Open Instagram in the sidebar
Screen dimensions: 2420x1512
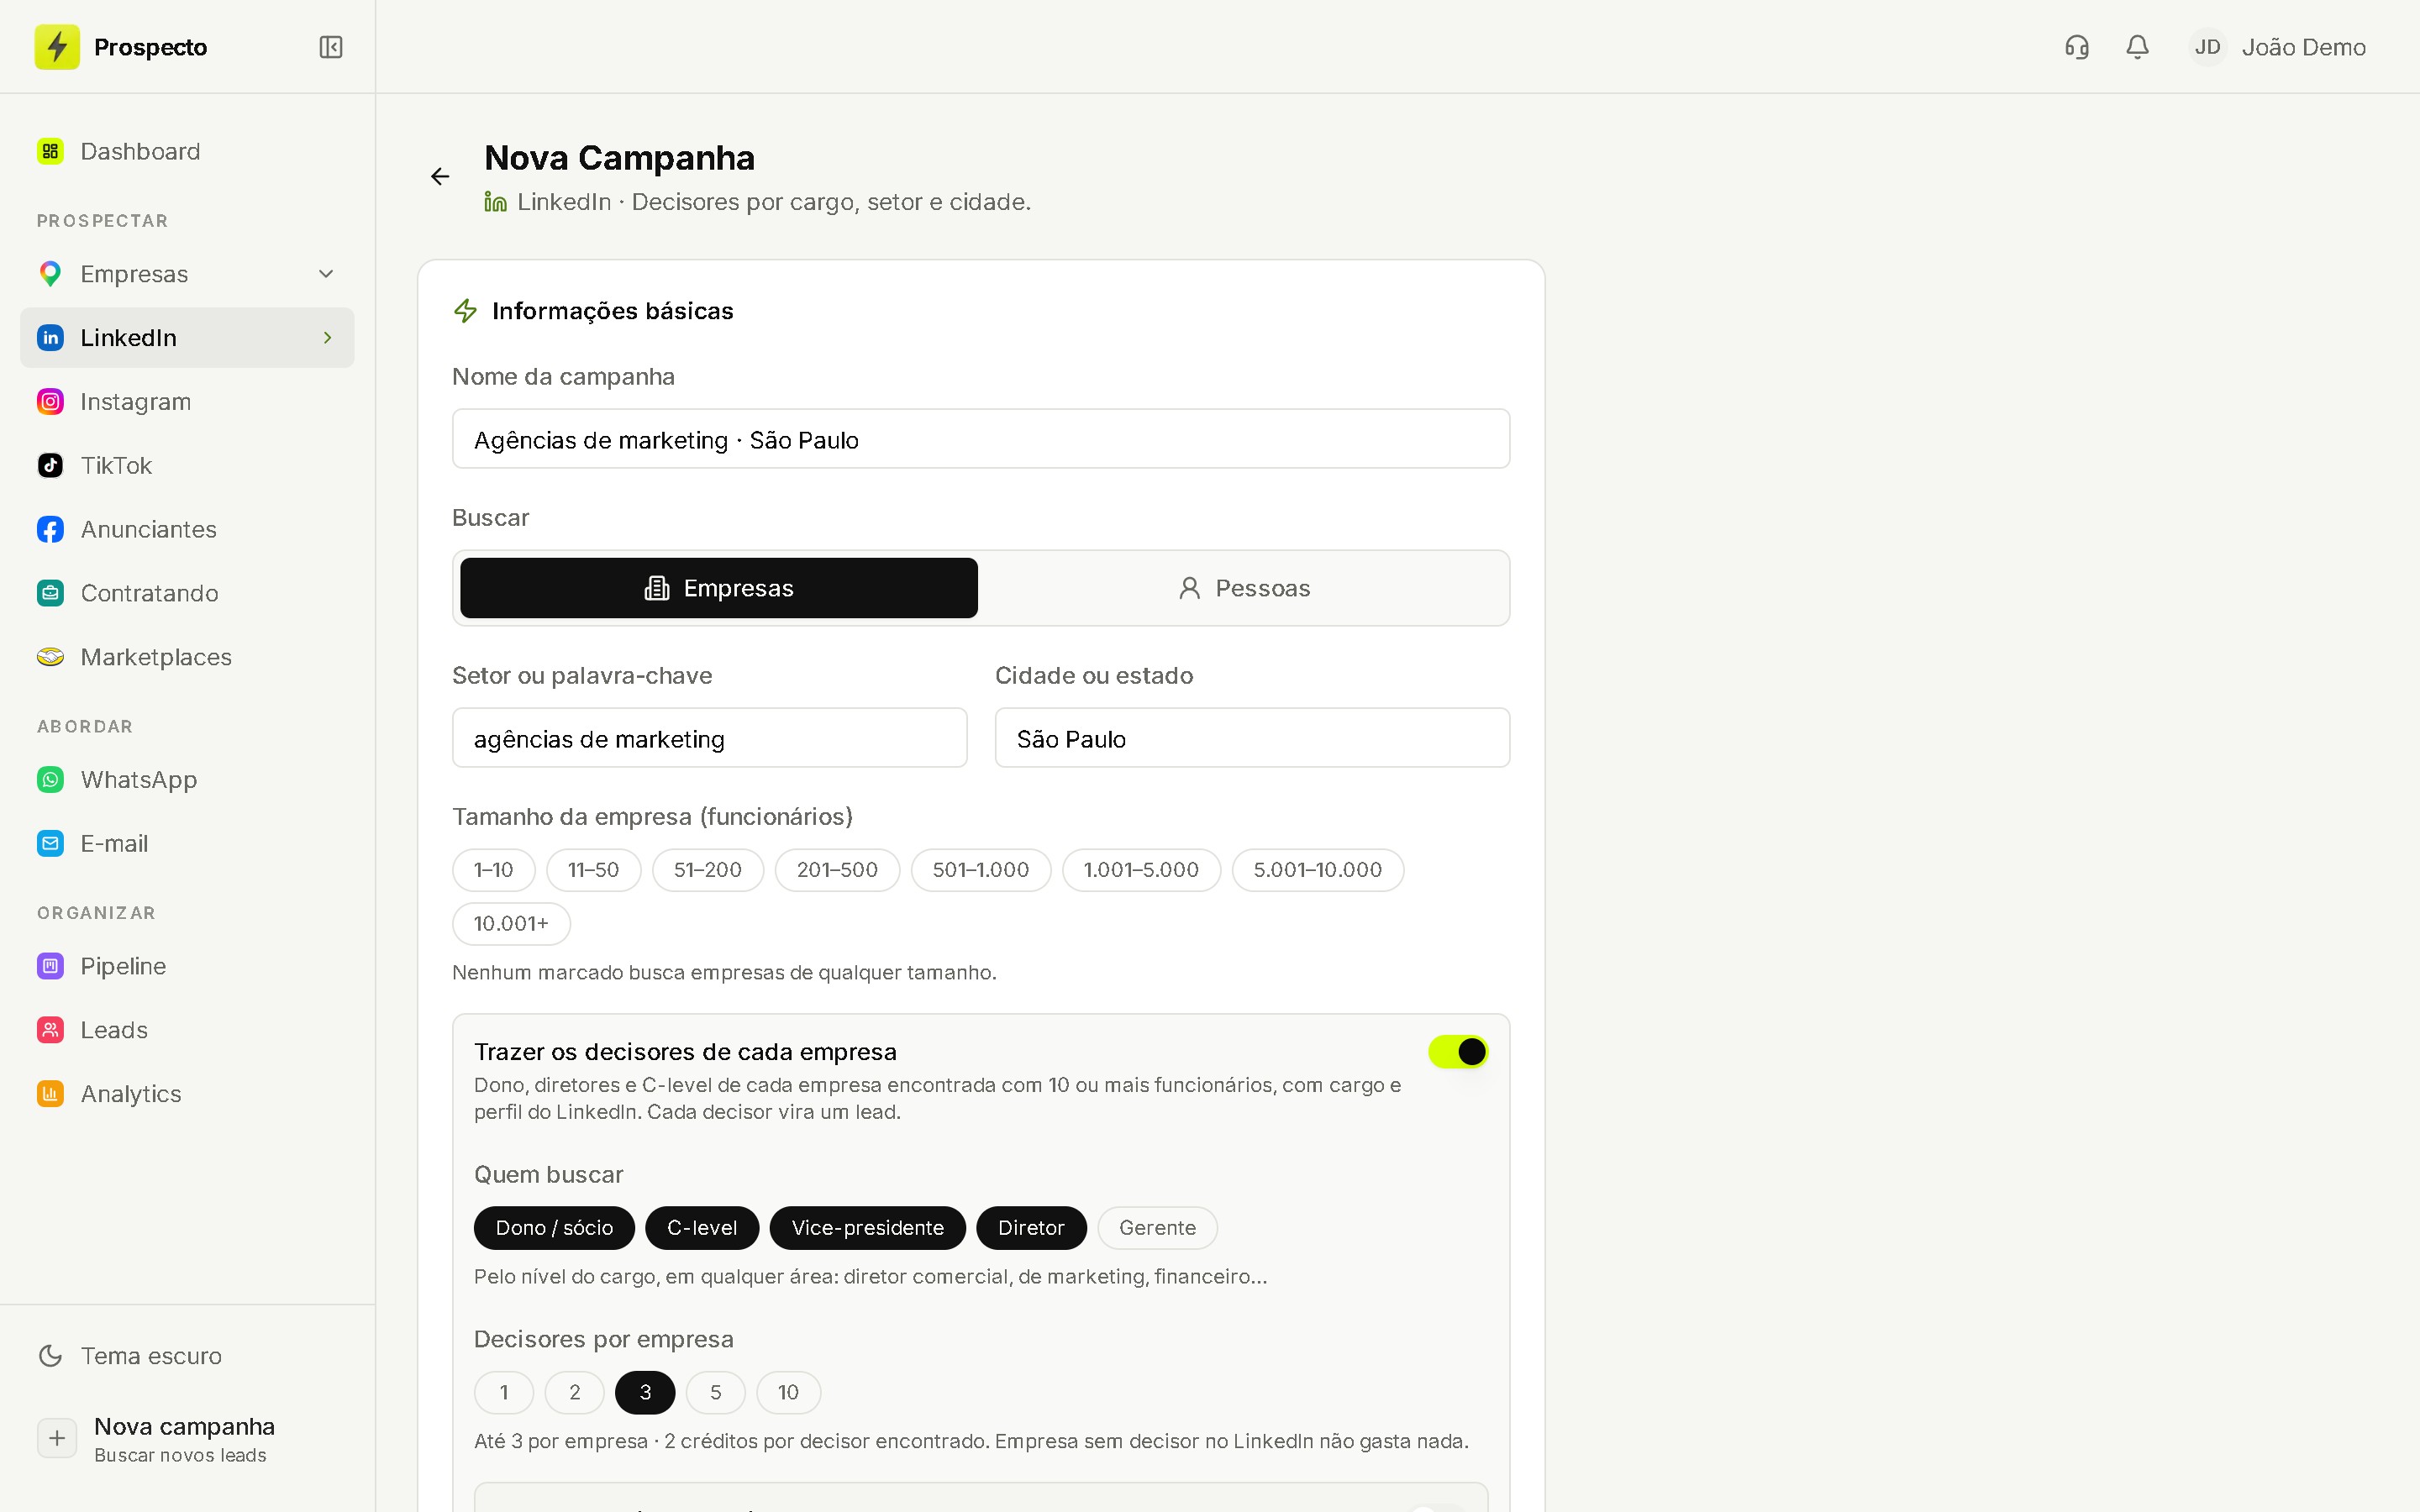pos(187,402)
